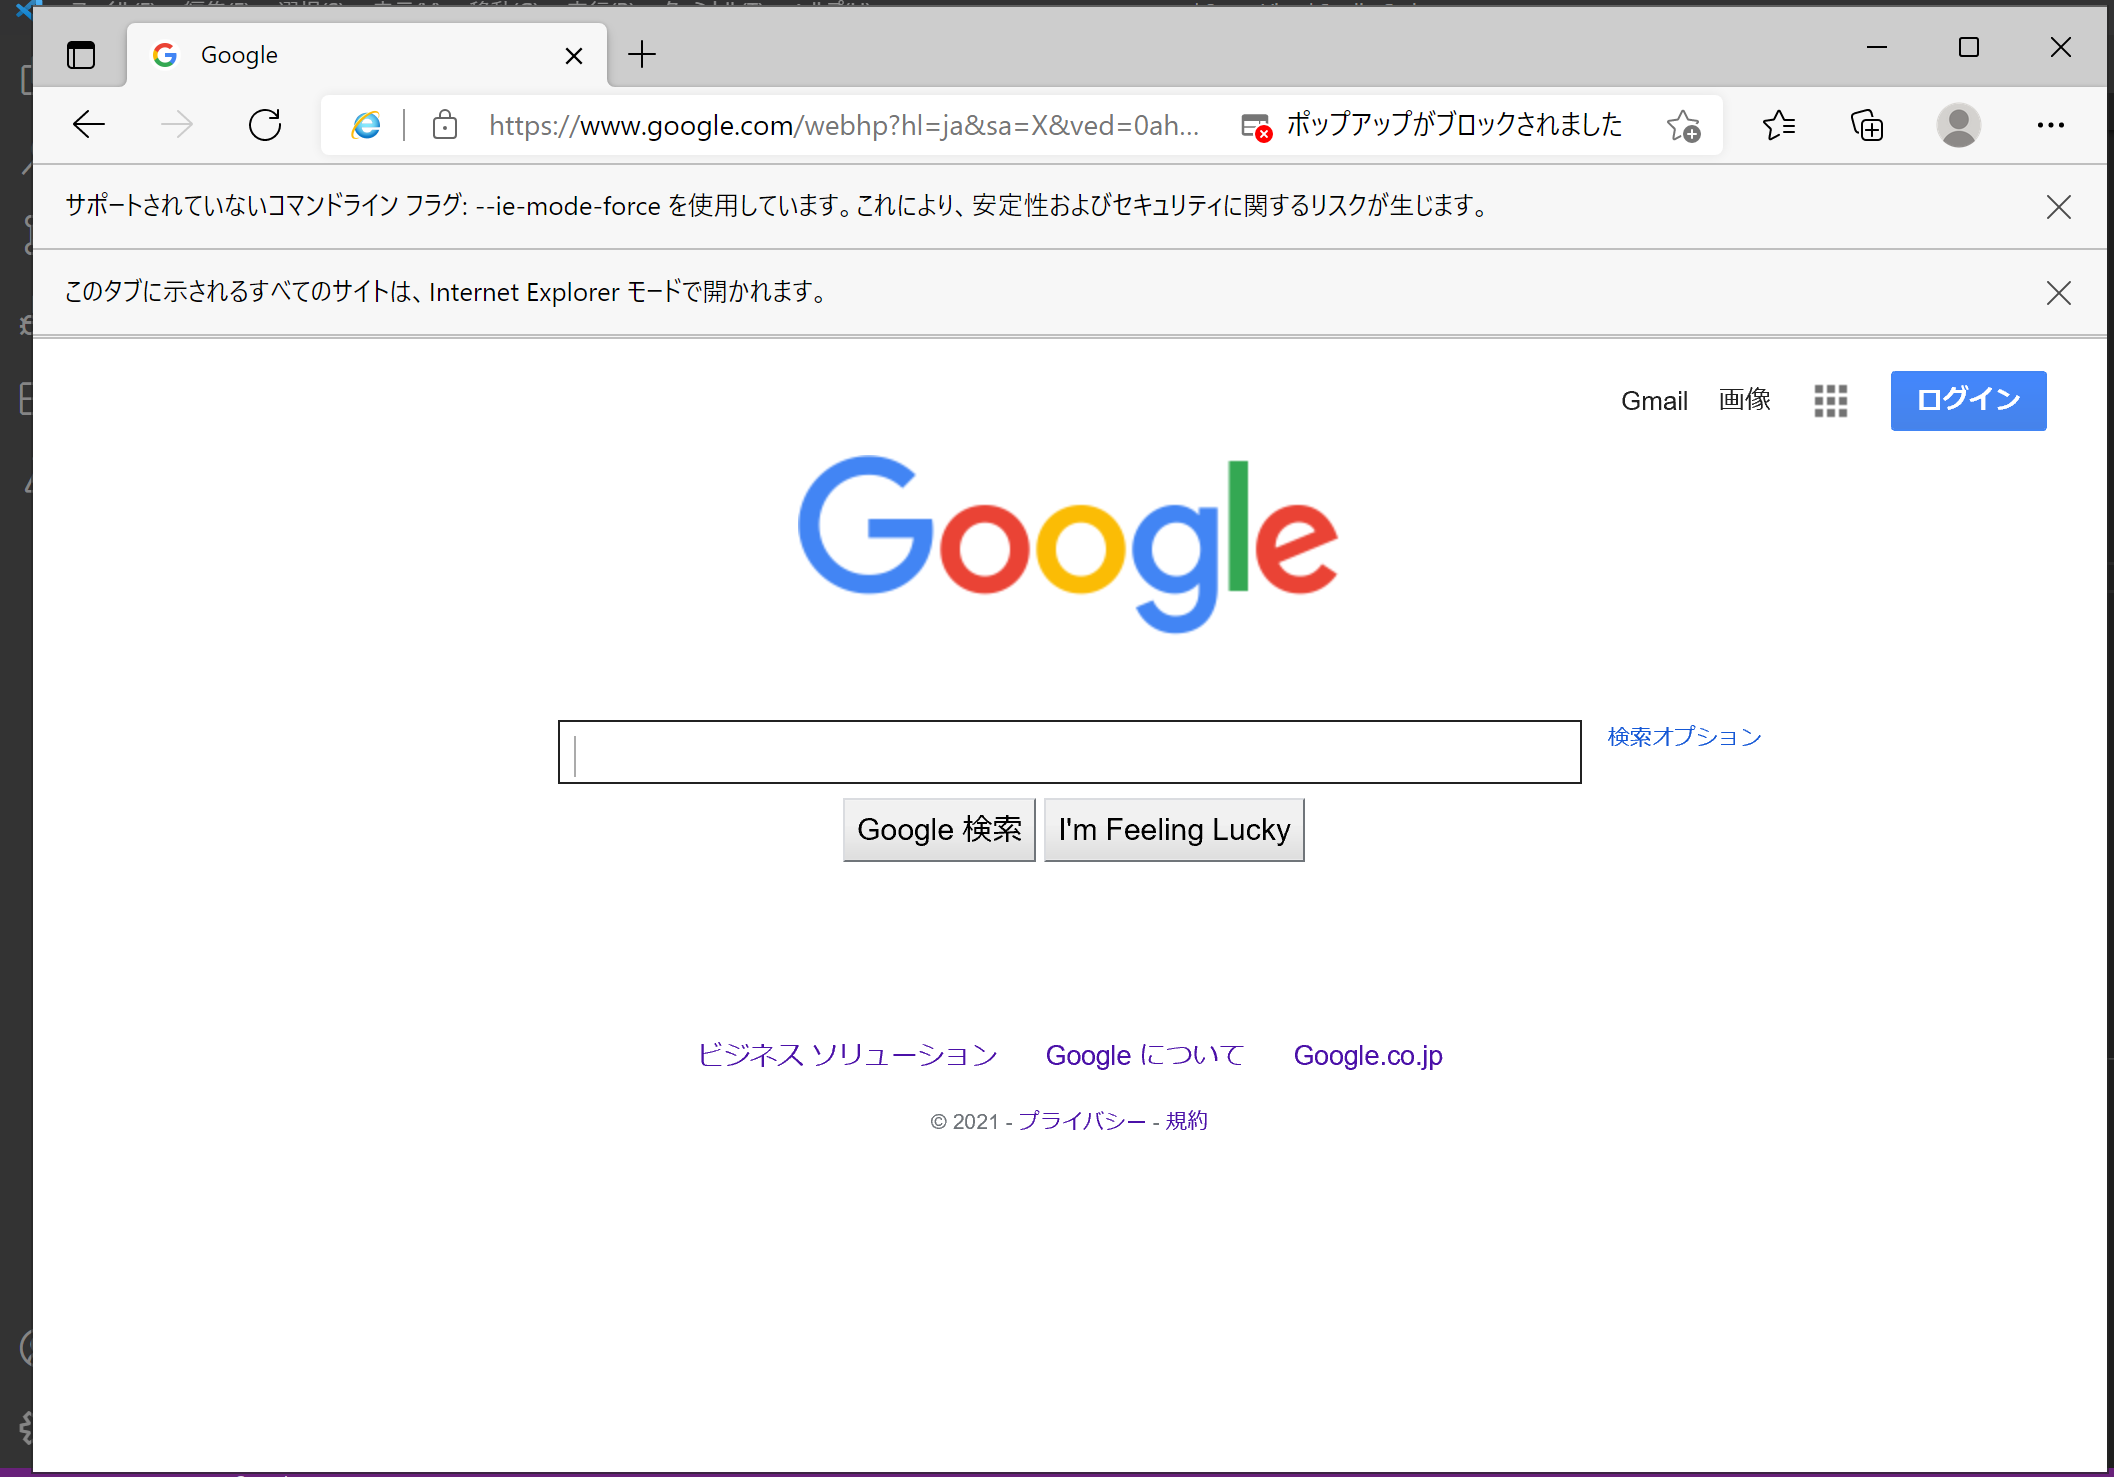View site info via lock icon

point(445,125)
